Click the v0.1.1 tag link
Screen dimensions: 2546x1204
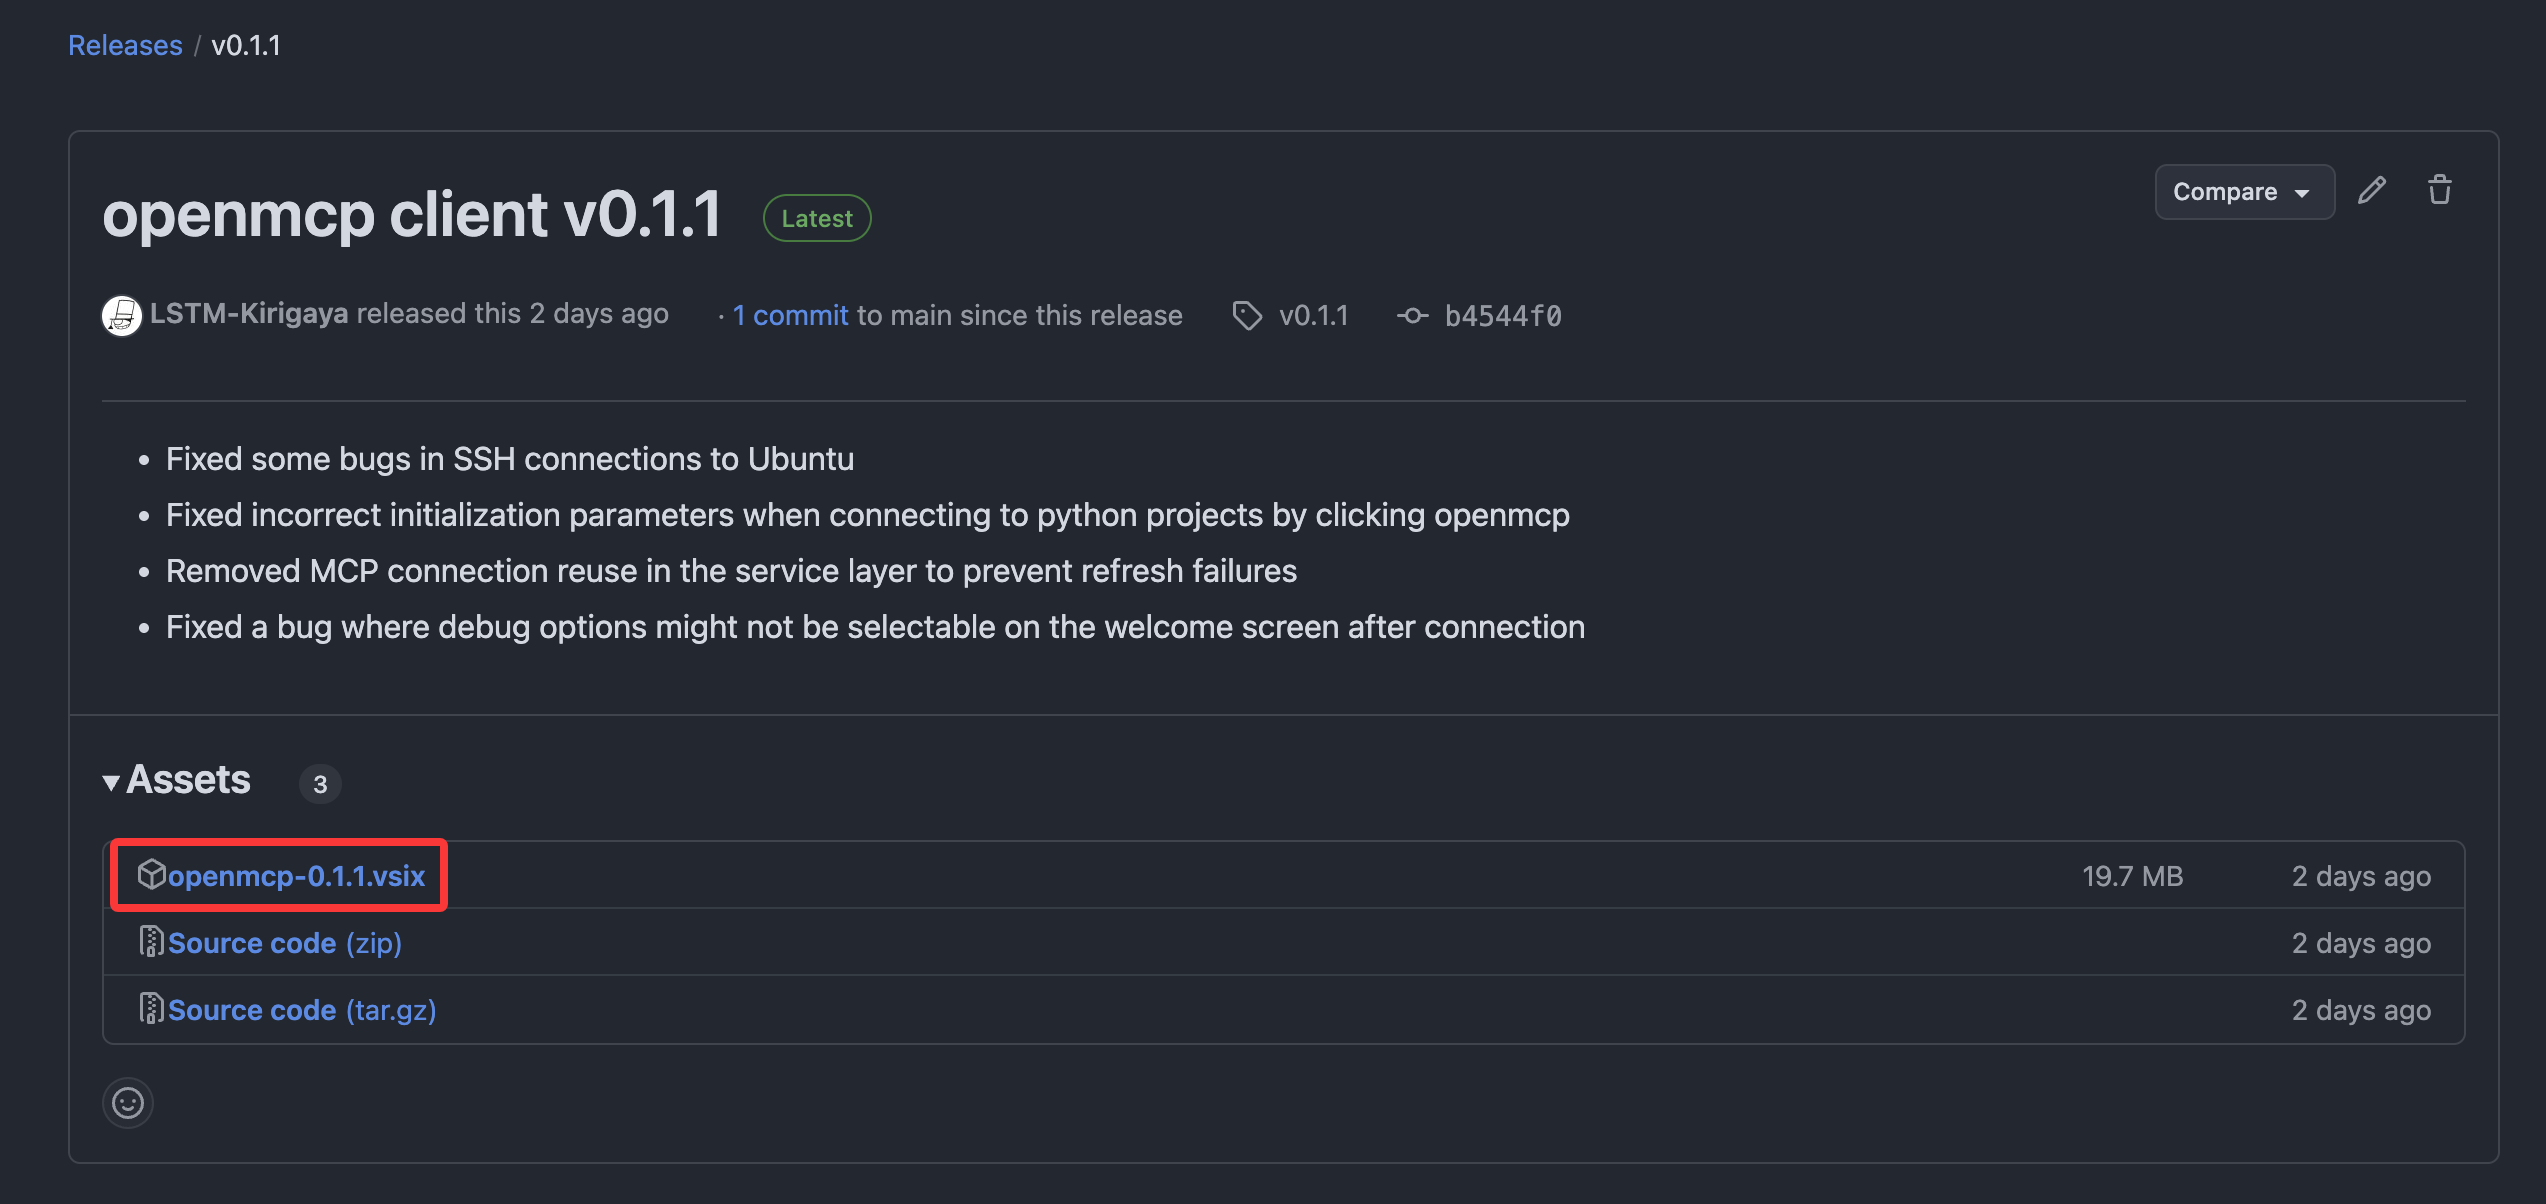(x=1313, y=316)
